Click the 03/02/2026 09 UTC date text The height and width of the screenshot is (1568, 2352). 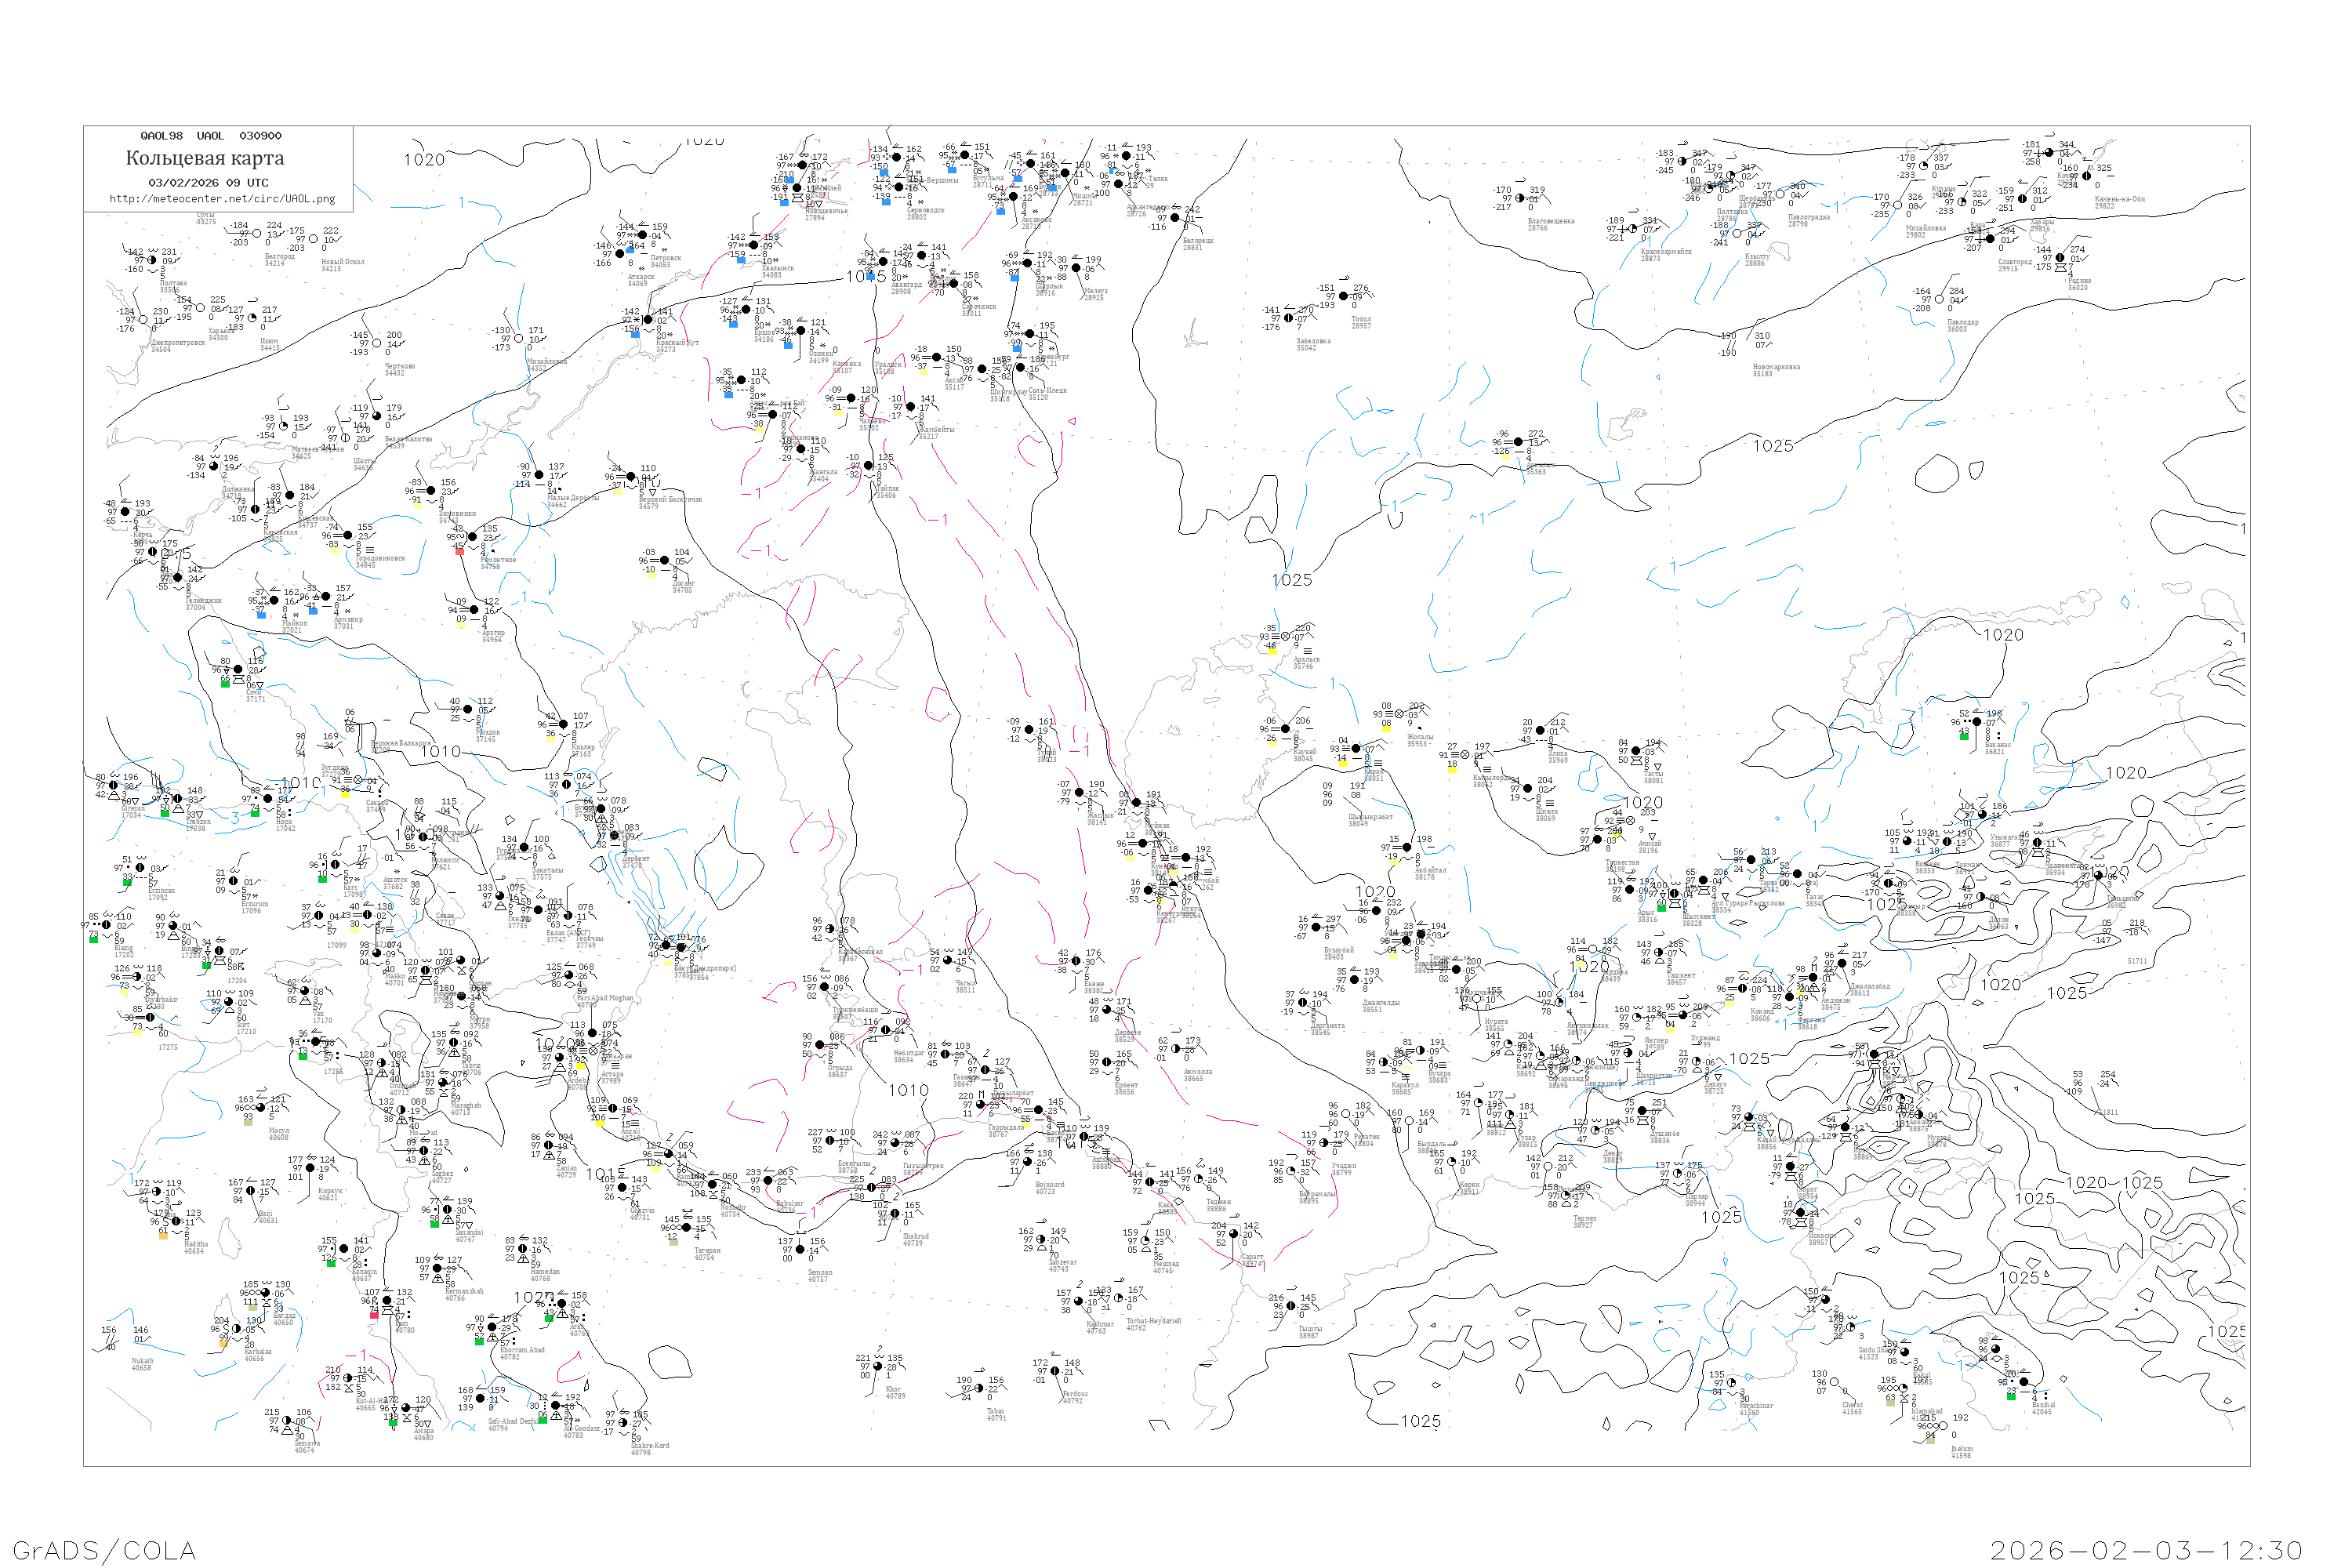point(208,183)
